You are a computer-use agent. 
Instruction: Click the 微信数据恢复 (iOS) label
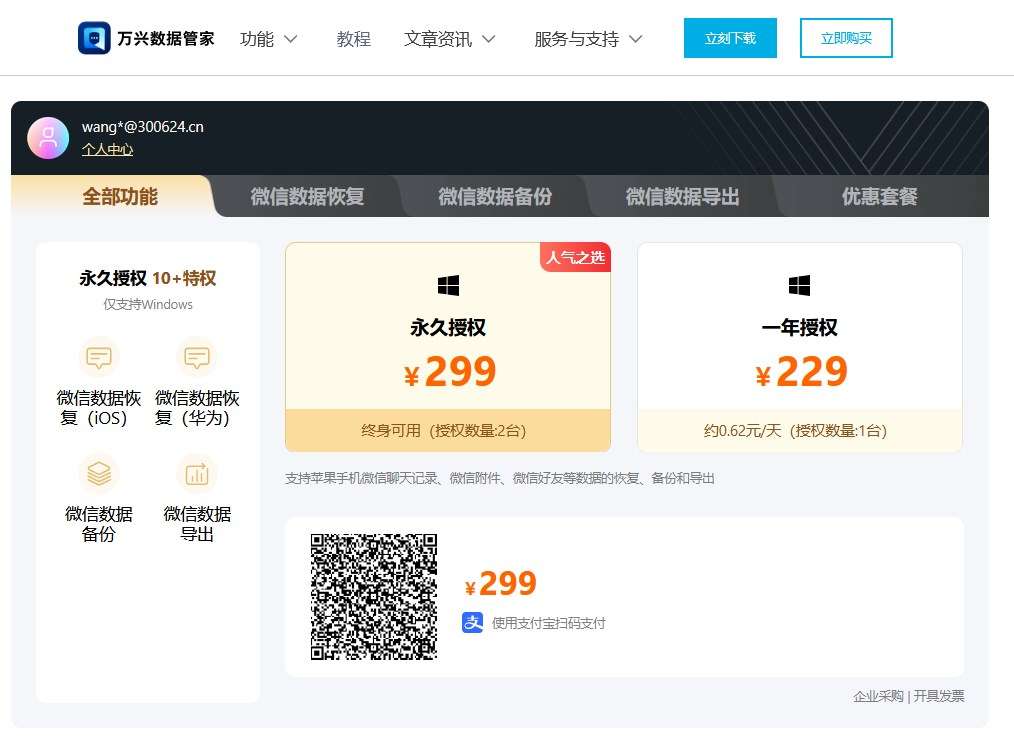[x=98, y=408]
